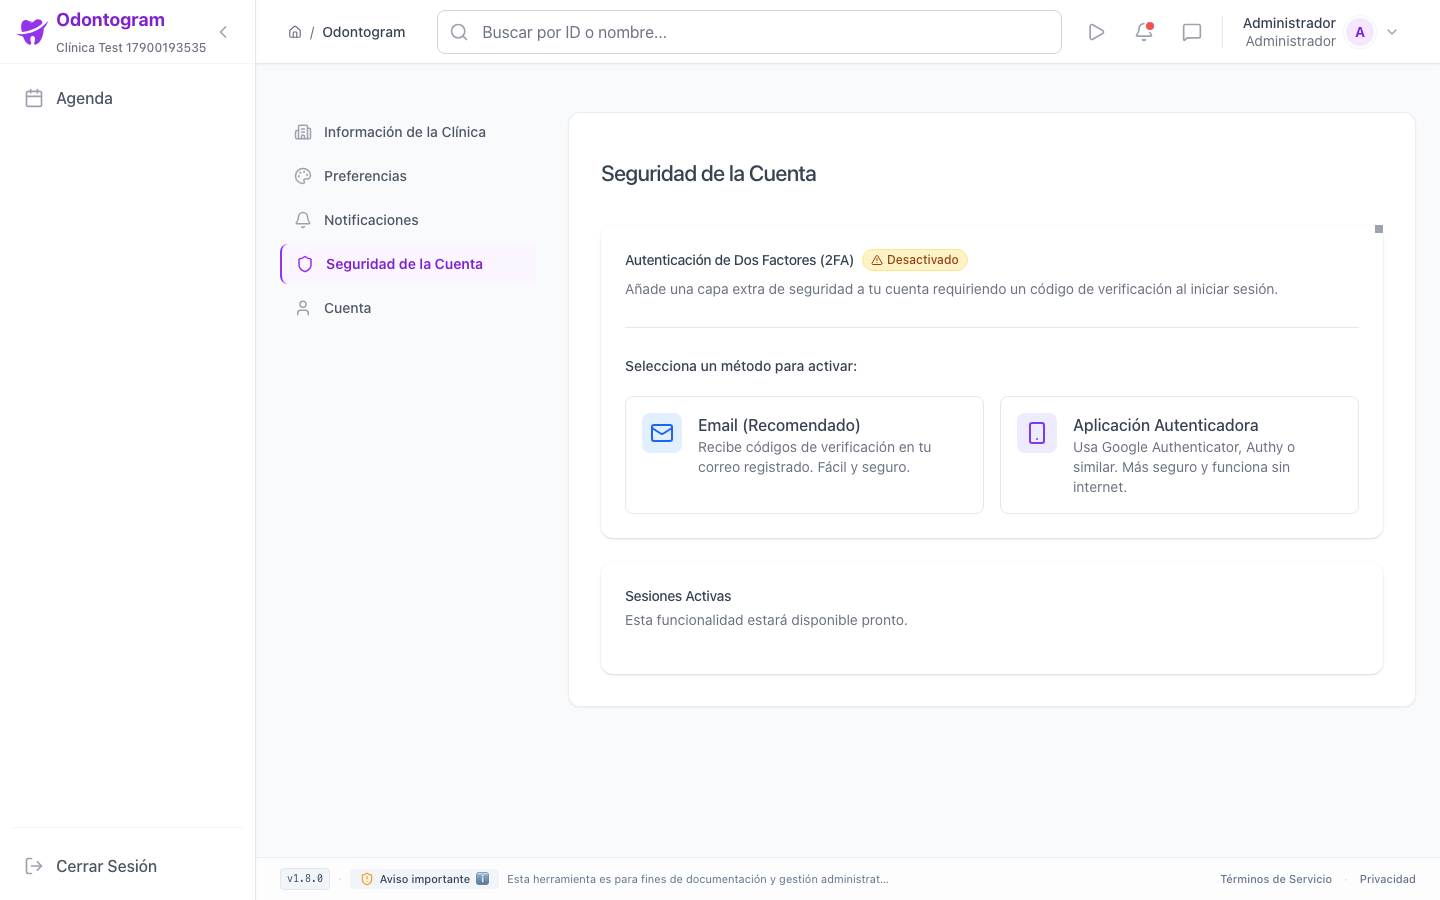Click the warning triangle in Desactivado badge
The height and width of the screenshot is (900, 1440).
877,260
